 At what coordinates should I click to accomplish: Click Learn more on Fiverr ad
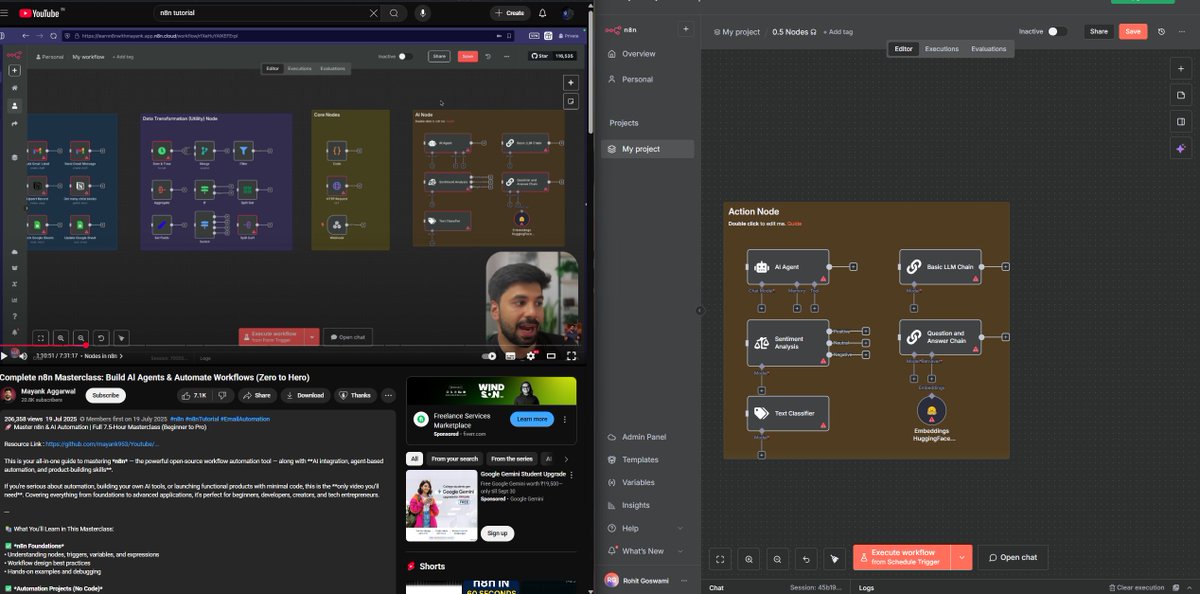532,419
